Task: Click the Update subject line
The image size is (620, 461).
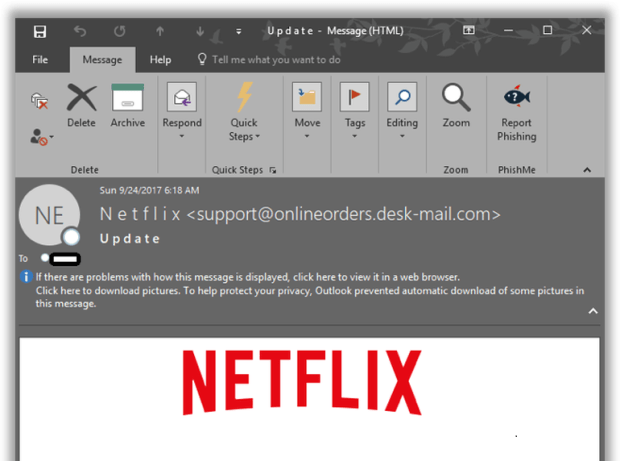Action: coord(130,238)
